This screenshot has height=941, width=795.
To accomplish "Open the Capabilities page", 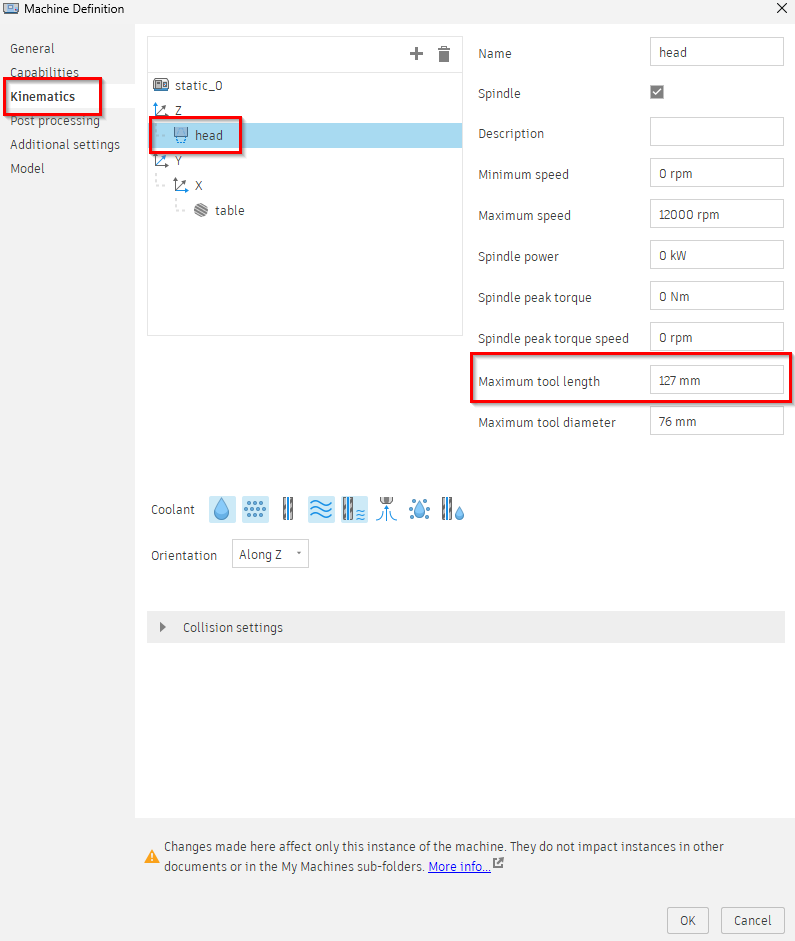I will click(x=44, y=73).
